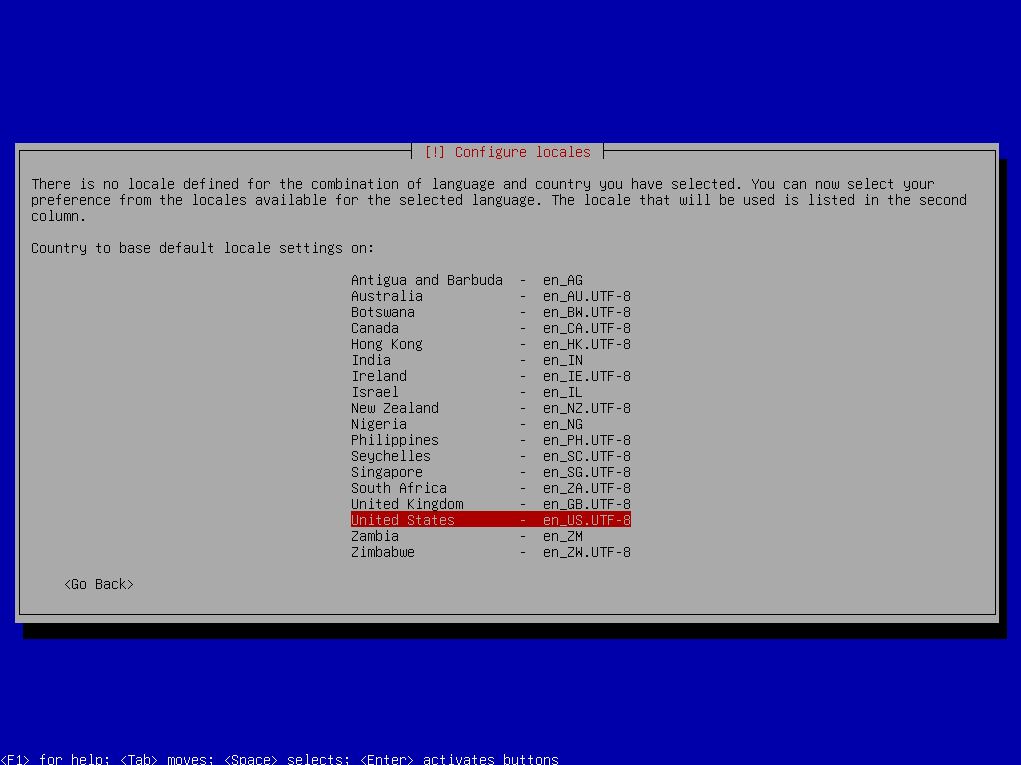The image size is (1021, 765).
Task: Click the Go Back button
Action: pos(99,584)
